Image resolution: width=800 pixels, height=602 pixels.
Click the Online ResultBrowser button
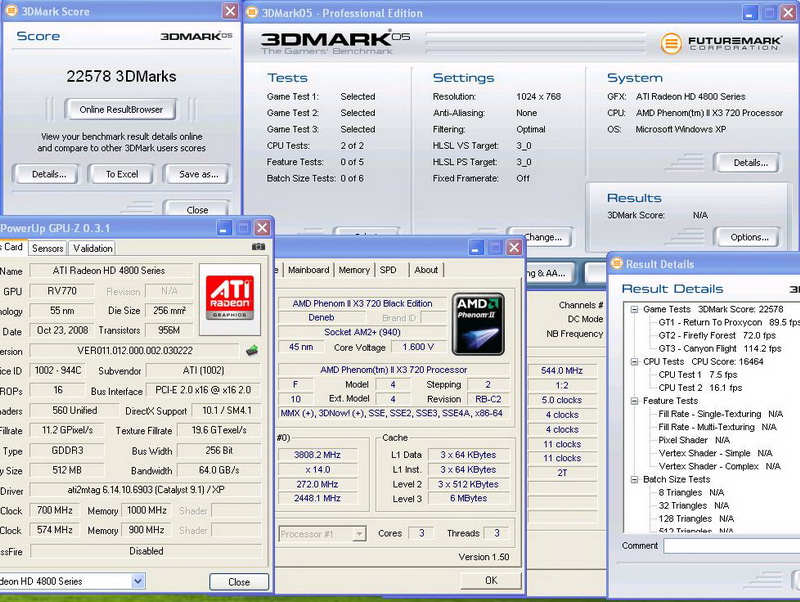pos(121,109)
